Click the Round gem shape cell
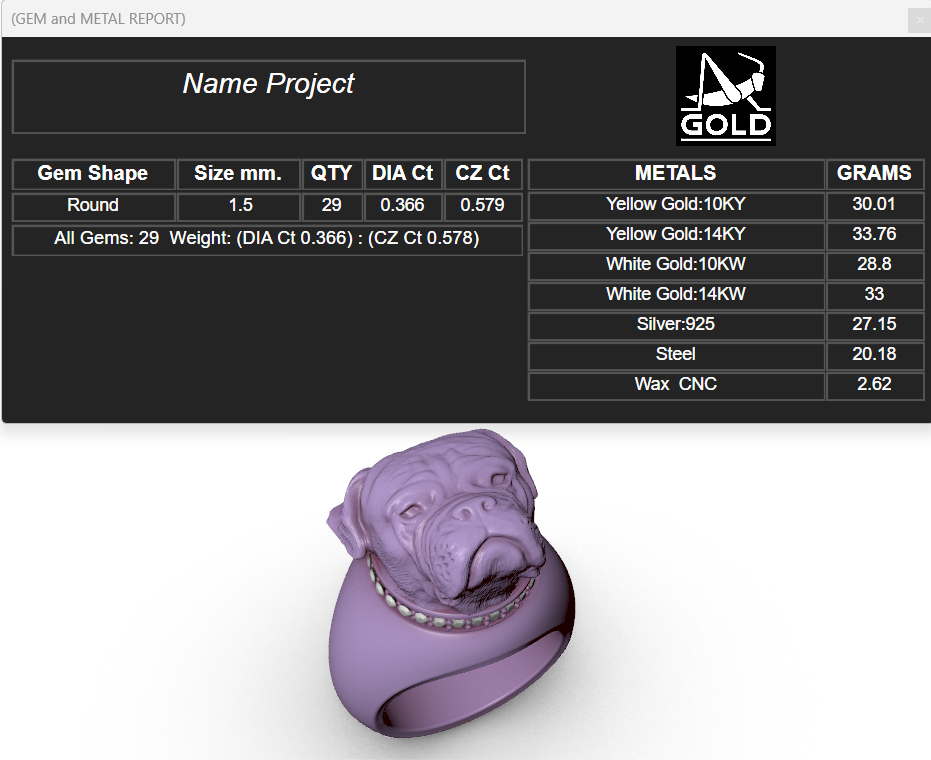The width and height of the screenshot is (931, 760). pos(93,206)
